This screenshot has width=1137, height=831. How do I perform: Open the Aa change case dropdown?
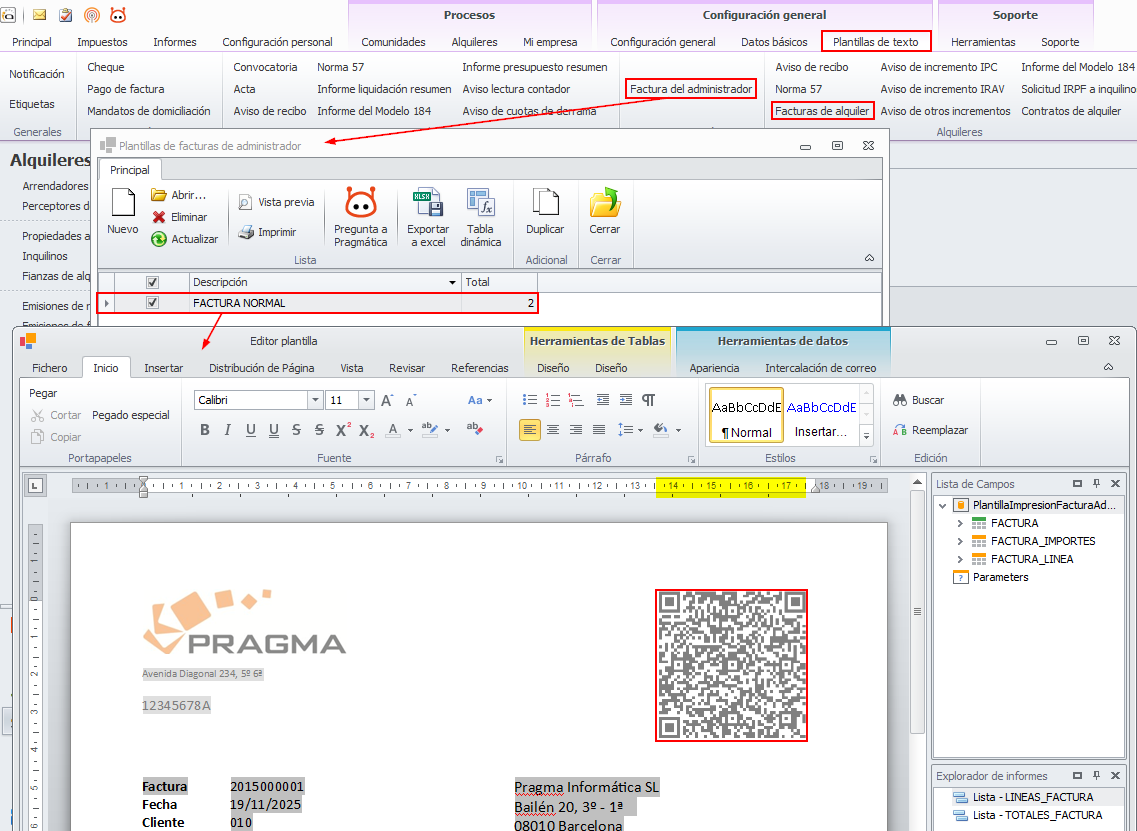480,400
